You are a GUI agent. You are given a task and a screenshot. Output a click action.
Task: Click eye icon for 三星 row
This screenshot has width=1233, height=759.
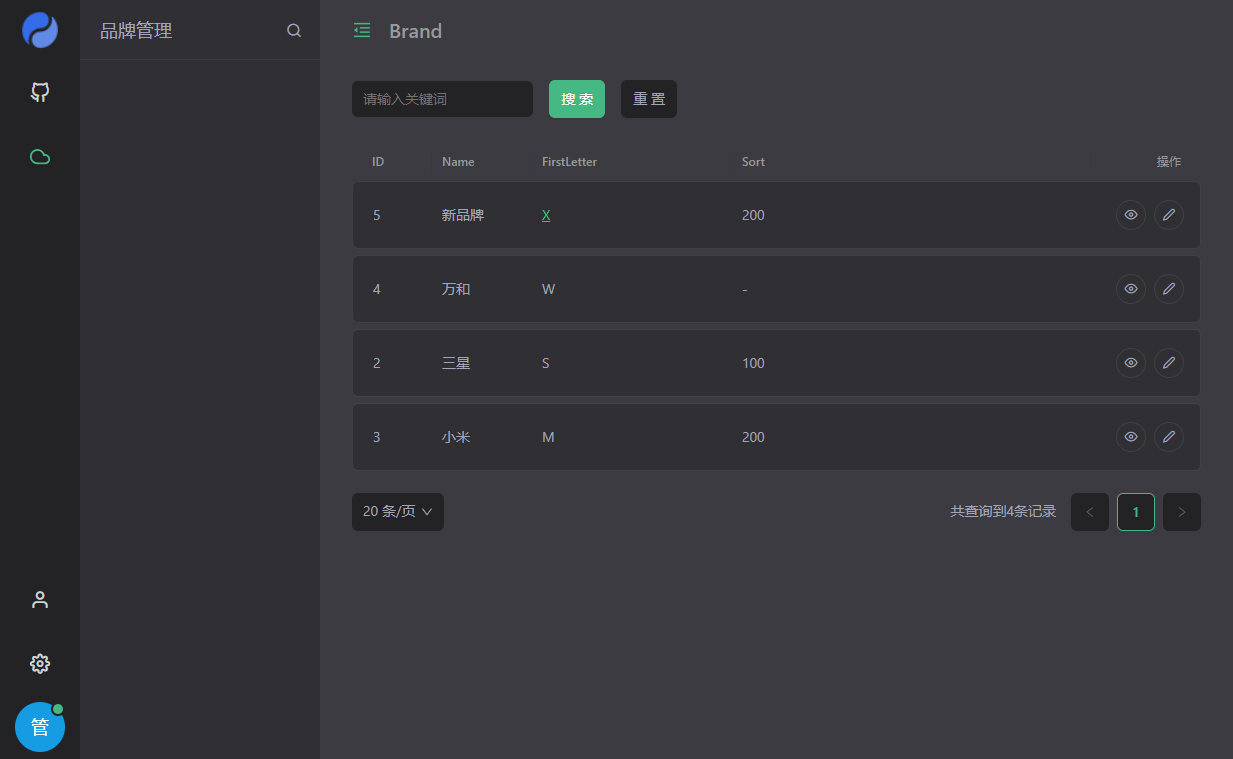1130,363
